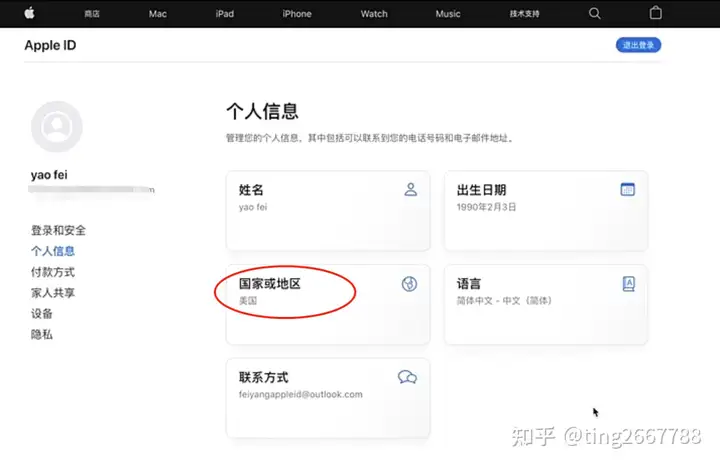The image size is (720, 469).
Task: Click the 美国 region value
Action: (248, 301)
